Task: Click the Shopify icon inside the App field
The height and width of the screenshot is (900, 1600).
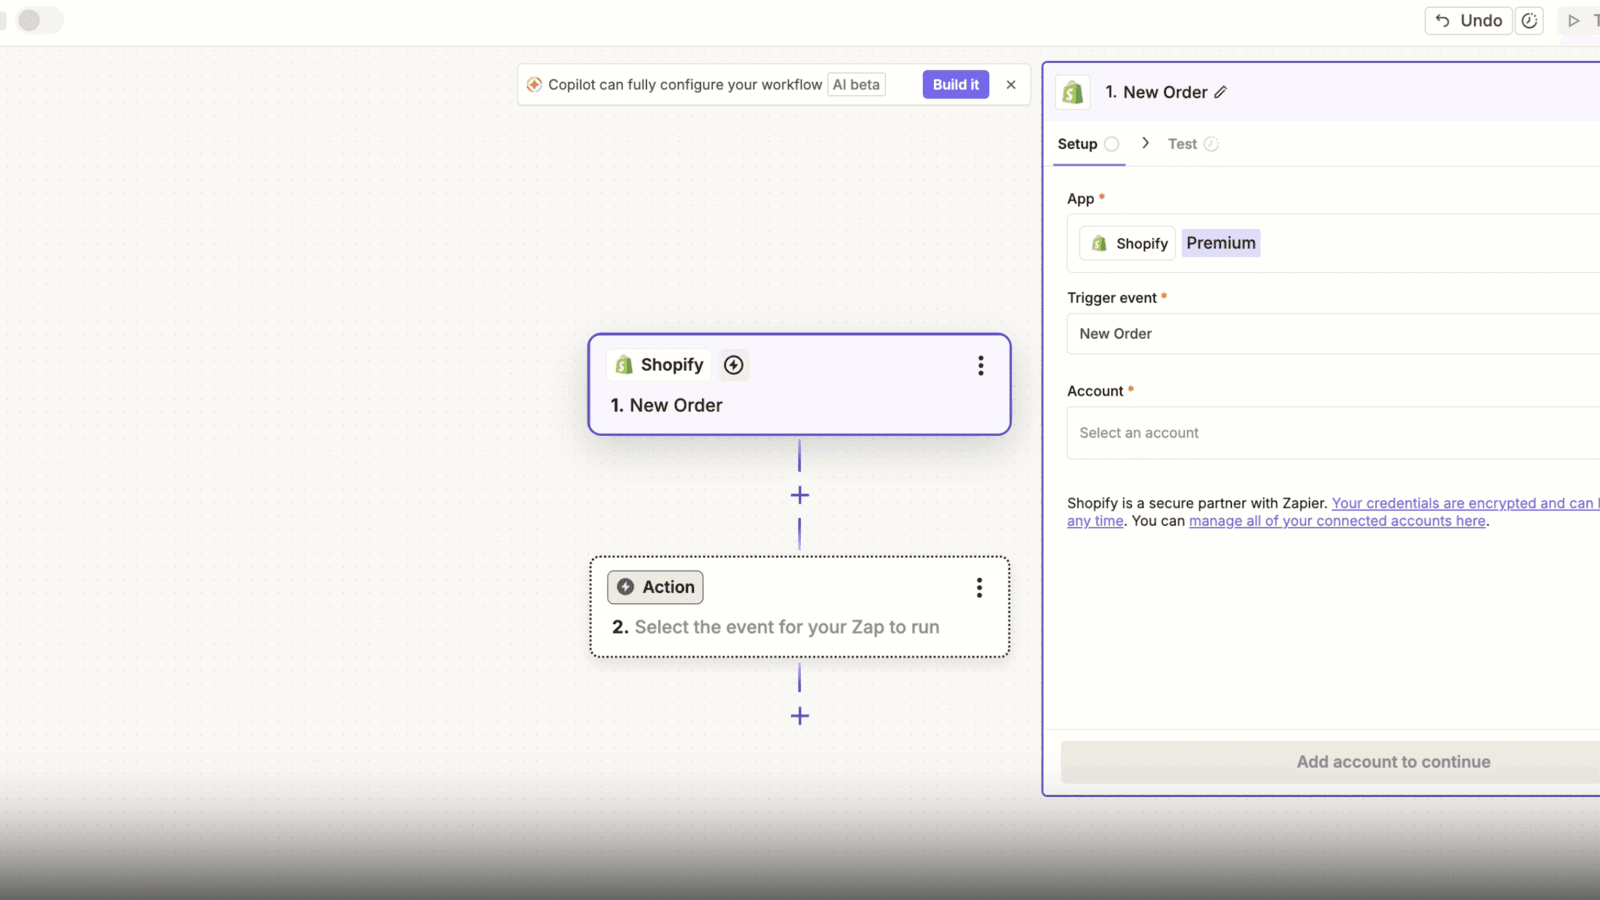Action: point(1098,243)
